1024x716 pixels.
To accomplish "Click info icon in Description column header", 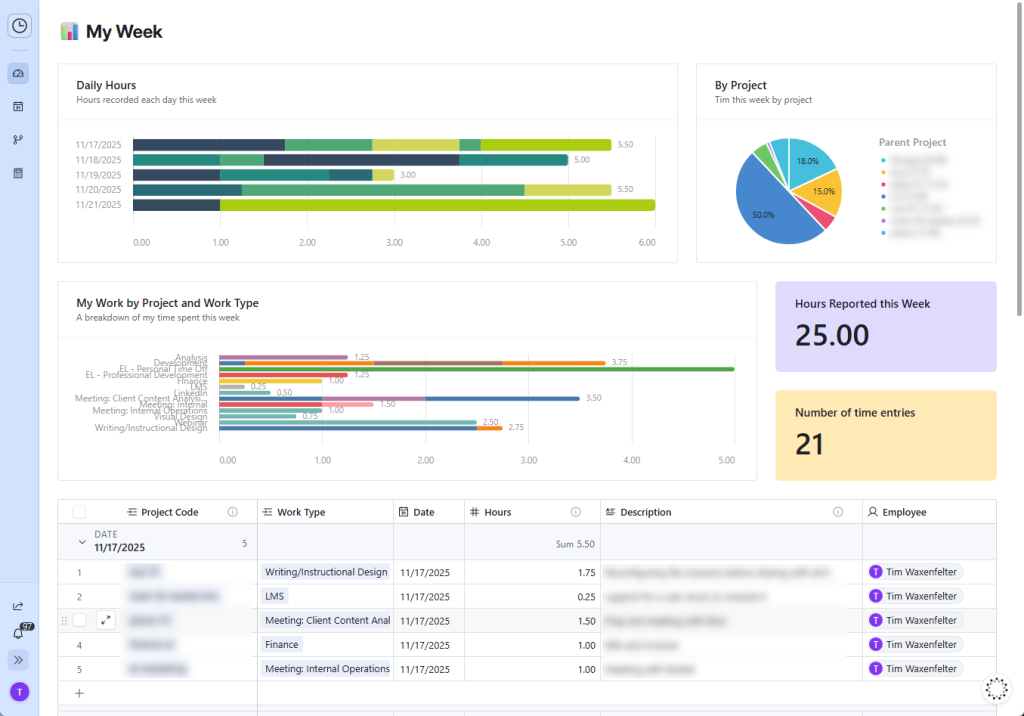I will [838, 512].
